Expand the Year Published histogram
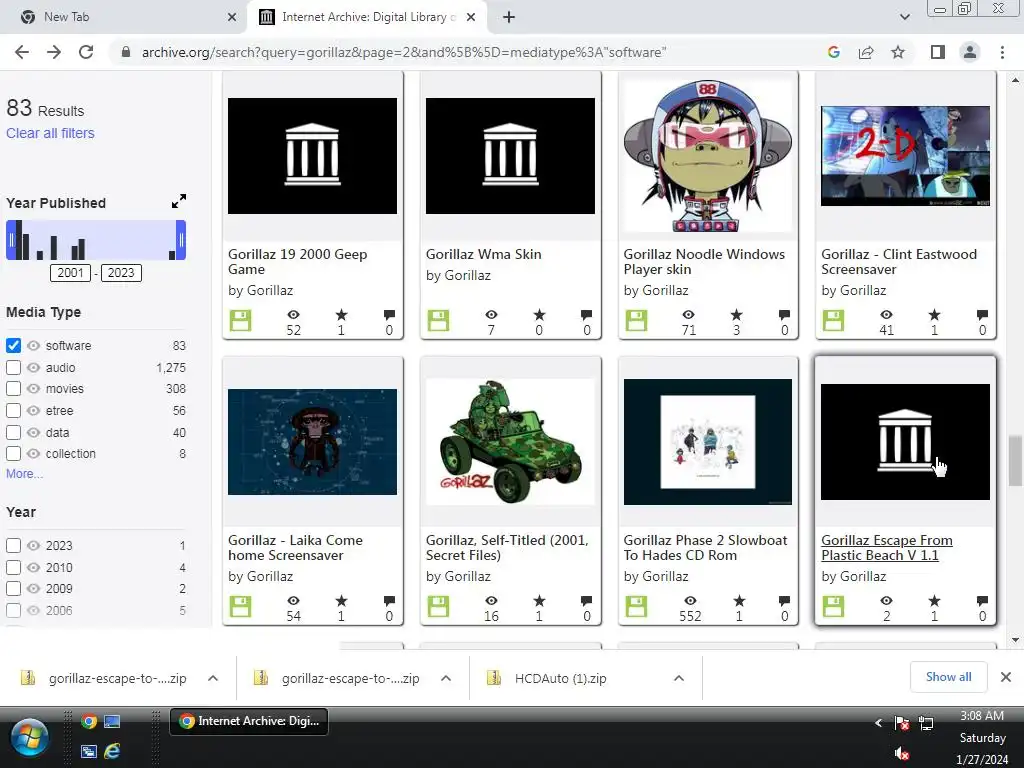Viewport: 1024px width, 768px height. pyautogui.click(x=179, y=201)
